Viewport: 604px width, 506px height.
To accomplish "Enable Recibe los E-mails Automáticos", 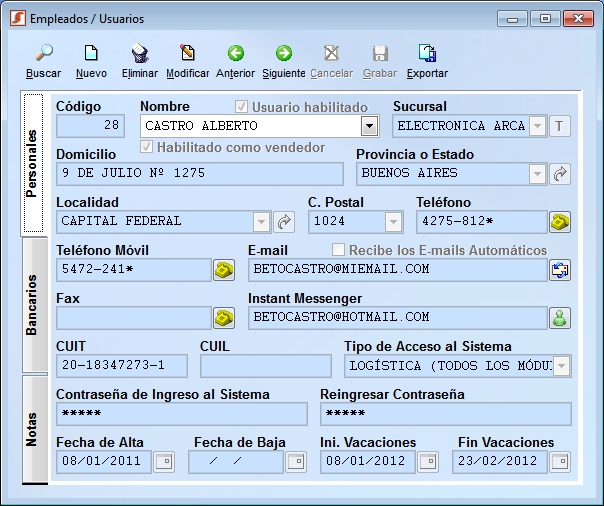I will (x=338, y=250).
